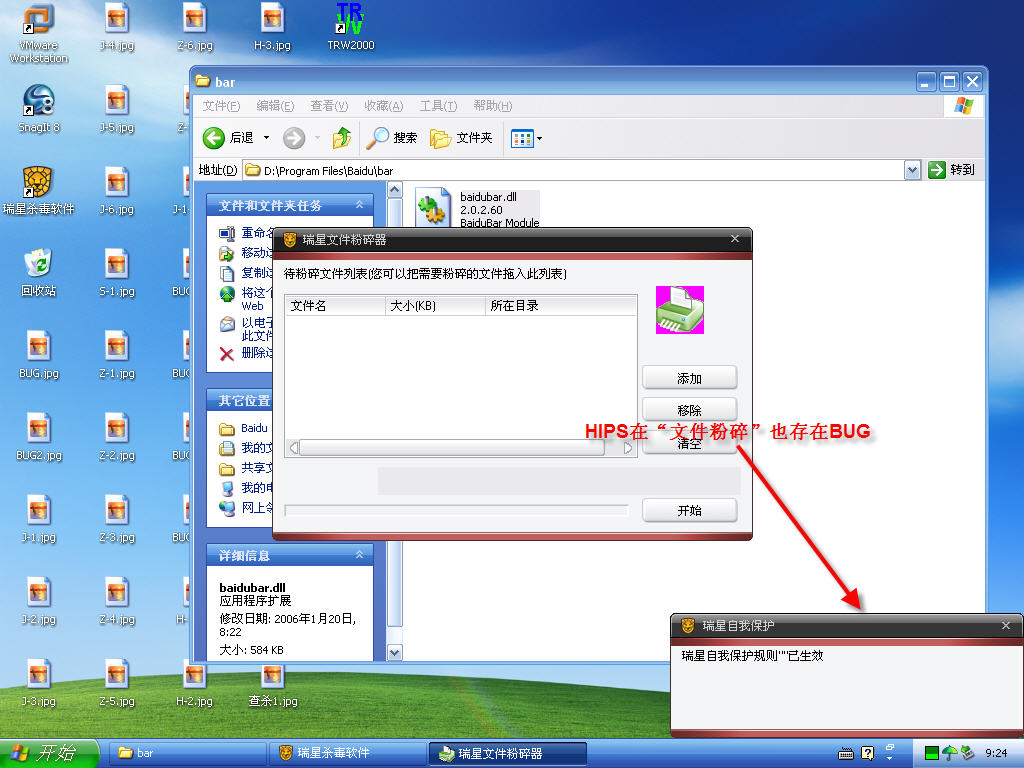Viewport: 1024px width, 768px height.
Task: Click the horizontal scrollbar in shred file list
Action: (461, 448)
